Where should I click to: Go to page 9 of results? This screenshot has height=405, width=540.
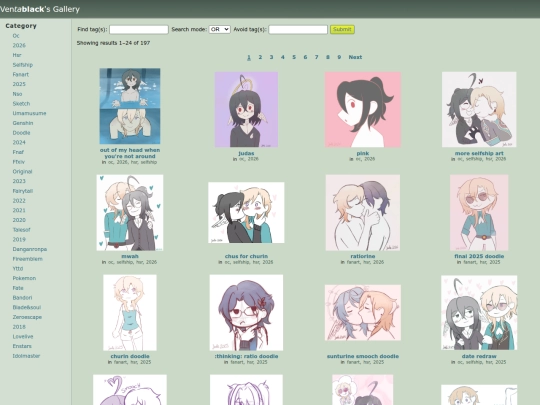pos(339,57)
